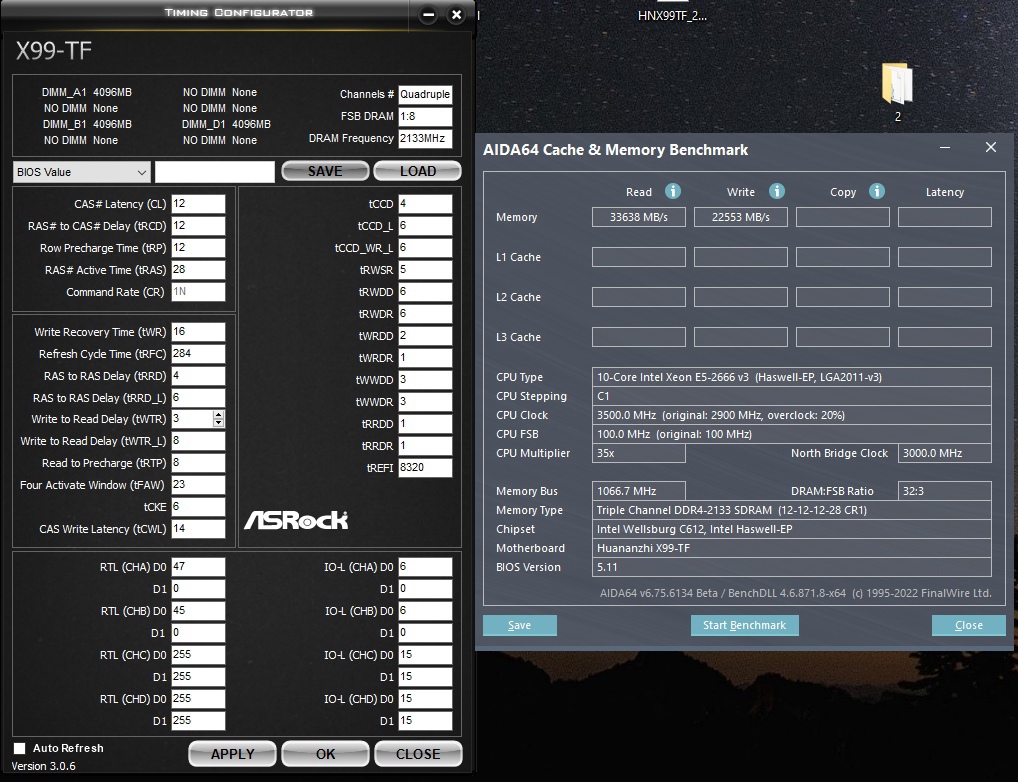The image size is (1018, 782).
Task: Click the Memory Read result 33638 MB/s
Action: (x=639, y=217)
